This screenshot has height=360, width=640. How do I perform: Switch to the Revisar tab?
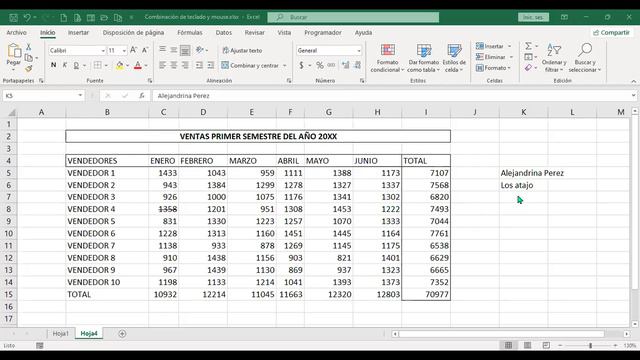click(255, 32)
